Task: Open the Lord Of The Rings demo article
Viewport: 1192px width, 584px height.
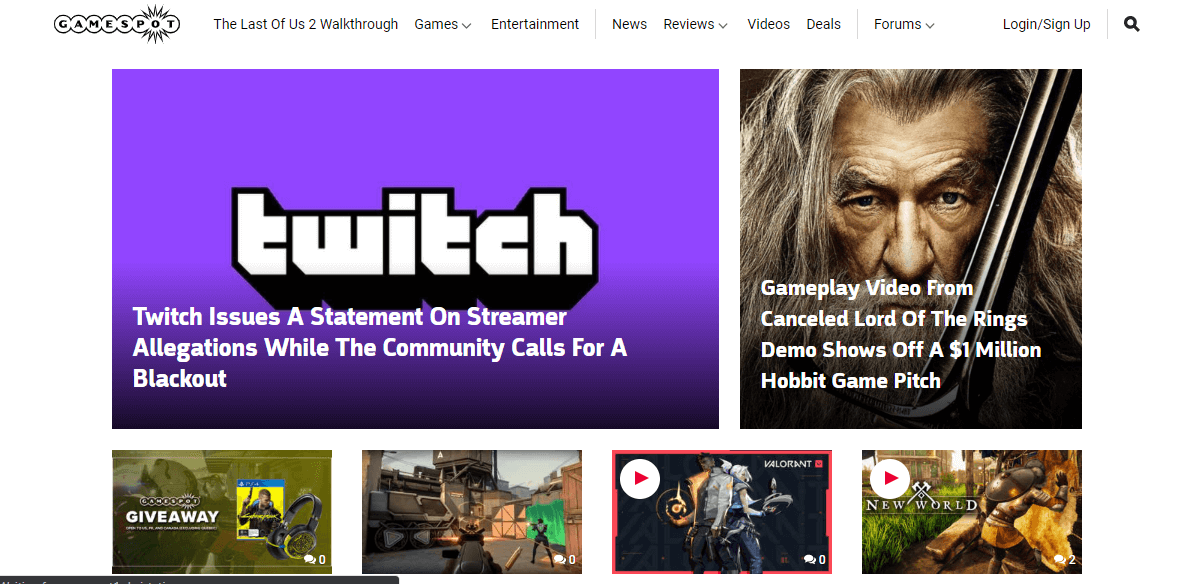Action: pos(901,335)
